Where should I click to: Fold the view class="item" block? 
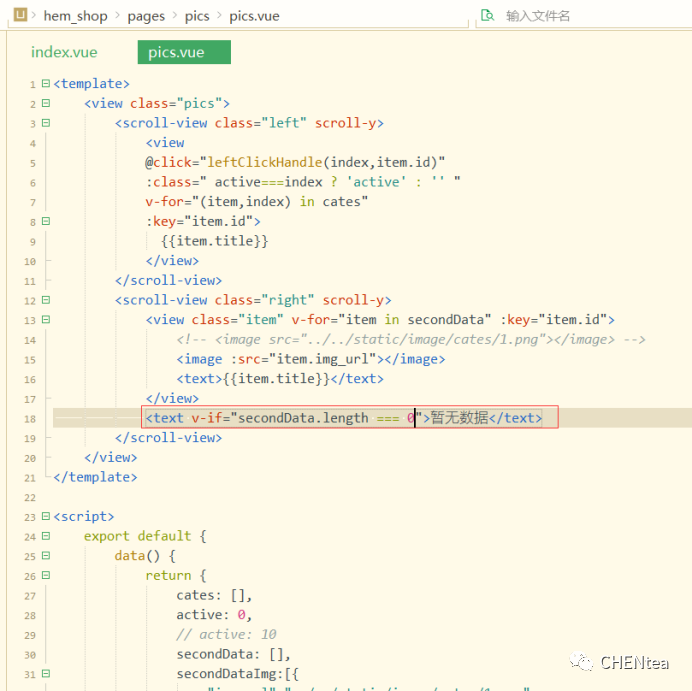tap(45, 320)
